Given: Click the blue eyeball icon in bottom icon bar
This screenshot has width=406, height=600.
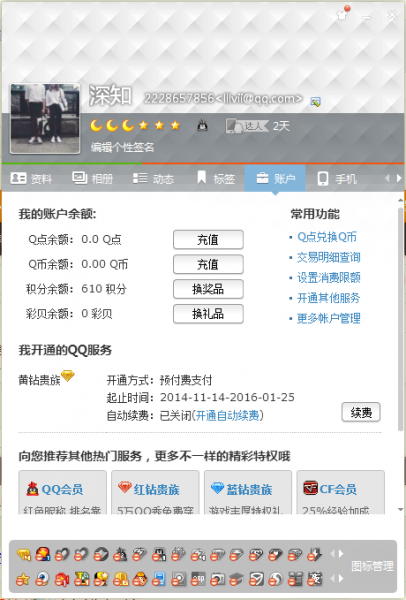Looking at the screenshot, I should (42, 579).
